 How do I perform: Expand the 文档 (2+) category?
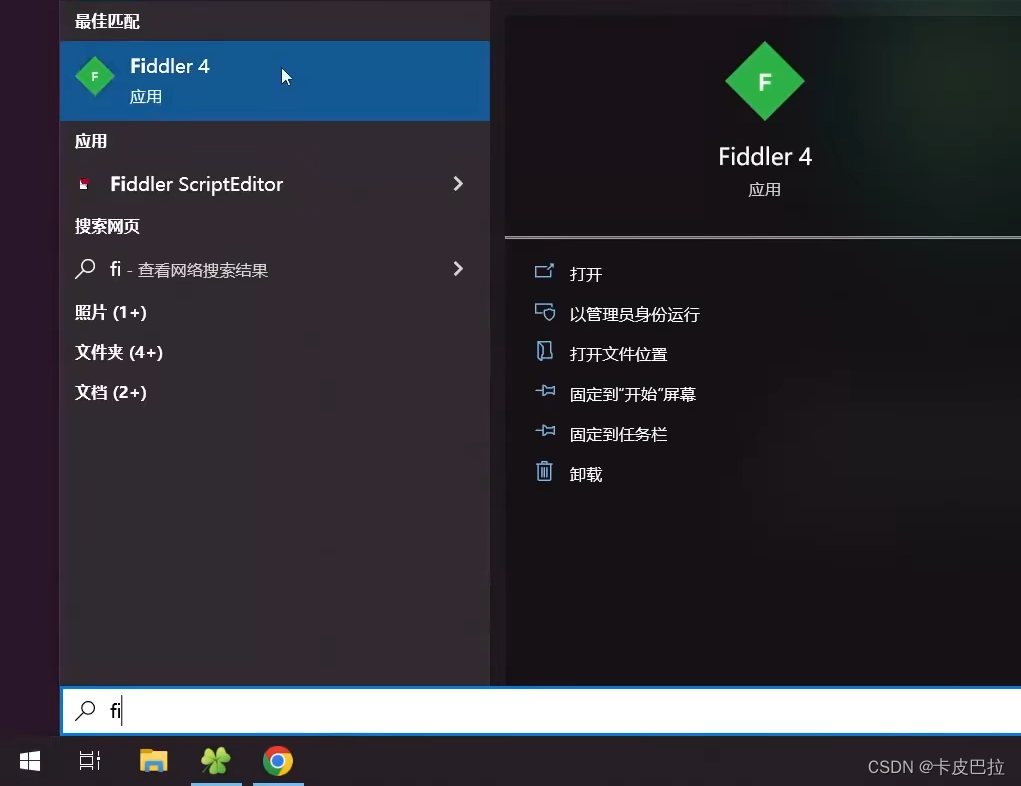click(111, 393)
